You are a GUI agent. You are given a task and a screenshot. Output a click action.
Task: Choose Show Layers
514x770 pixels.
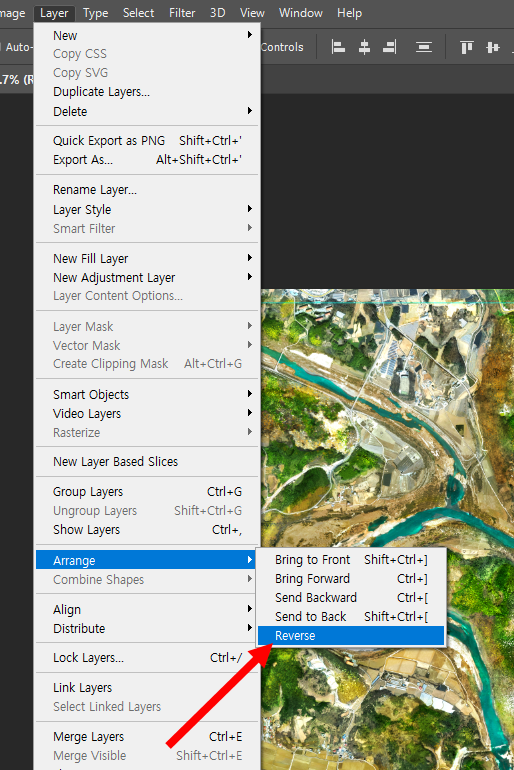tap(147, 529)
